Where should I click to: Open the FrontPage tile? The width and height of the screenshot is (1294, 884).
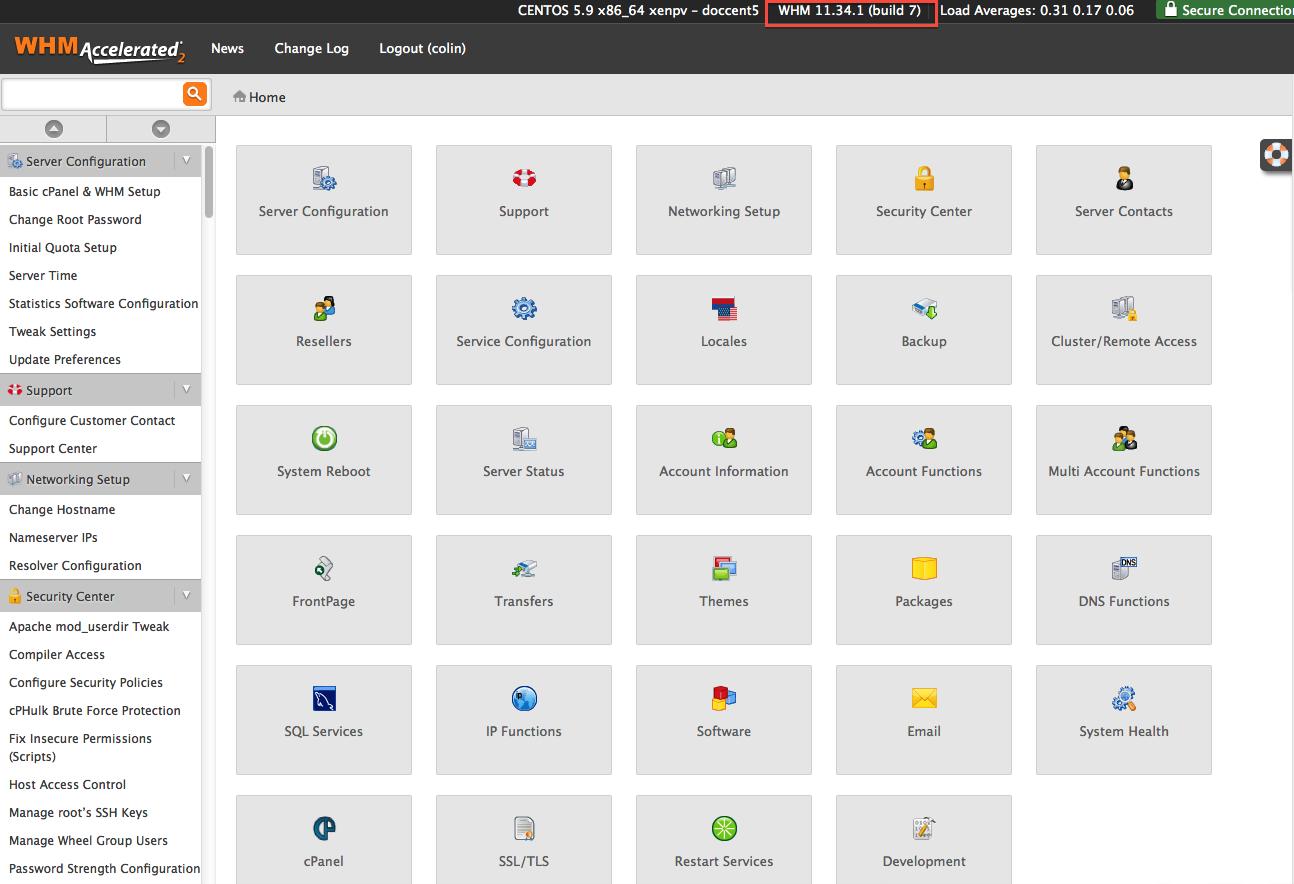[x=324, y=590]
